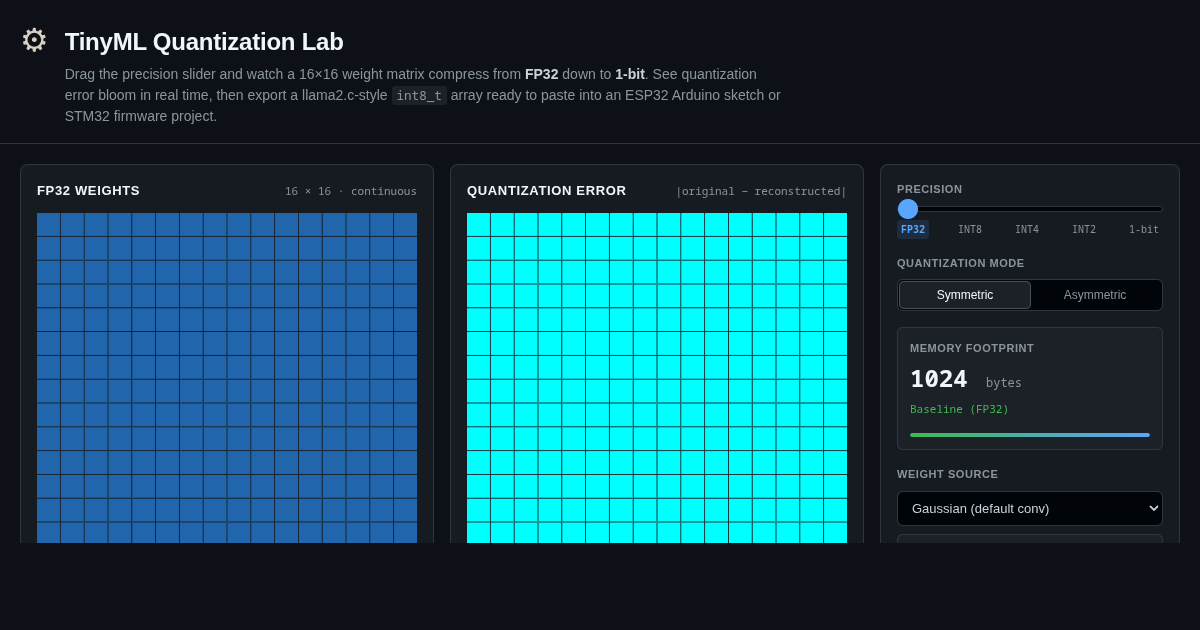
Task: Click the precision slider thumb
Action: click(x=908, y=209)
